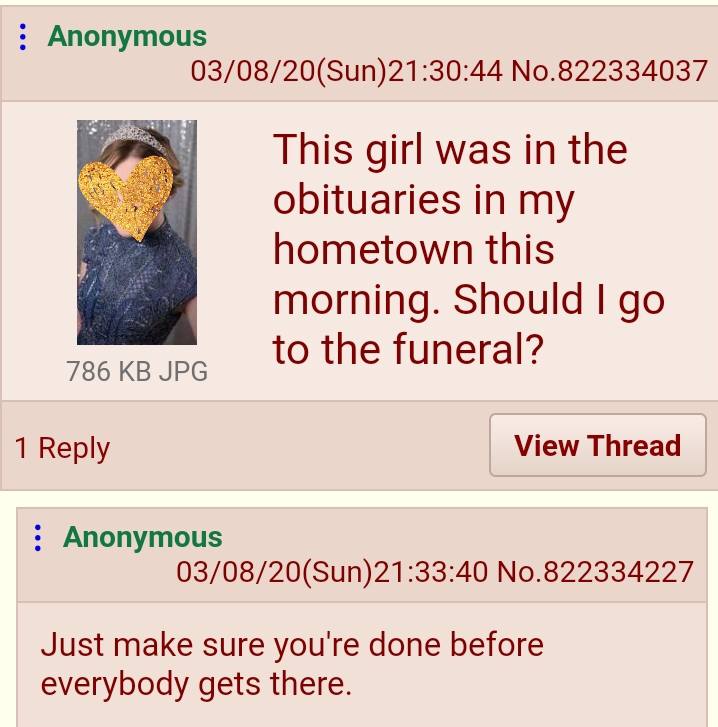Viewport: 718px width, 727px height.
Task: Select post number No.822334227
Action: (x=595, y=572)
